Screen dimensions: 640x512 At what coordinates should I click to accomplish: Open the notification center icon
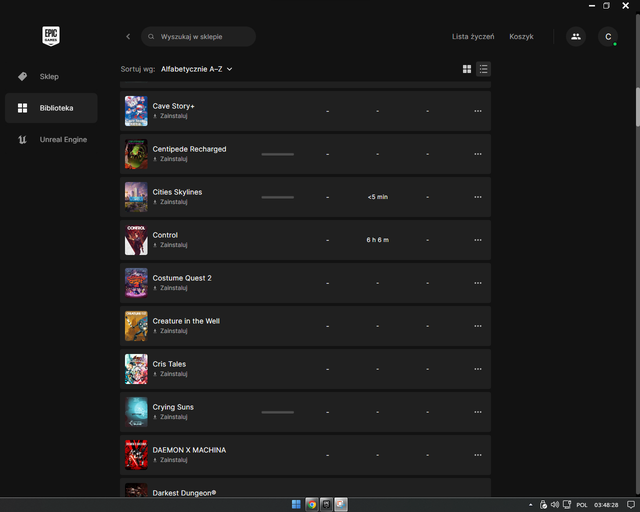pyautogui.click(x=631, y=505)
